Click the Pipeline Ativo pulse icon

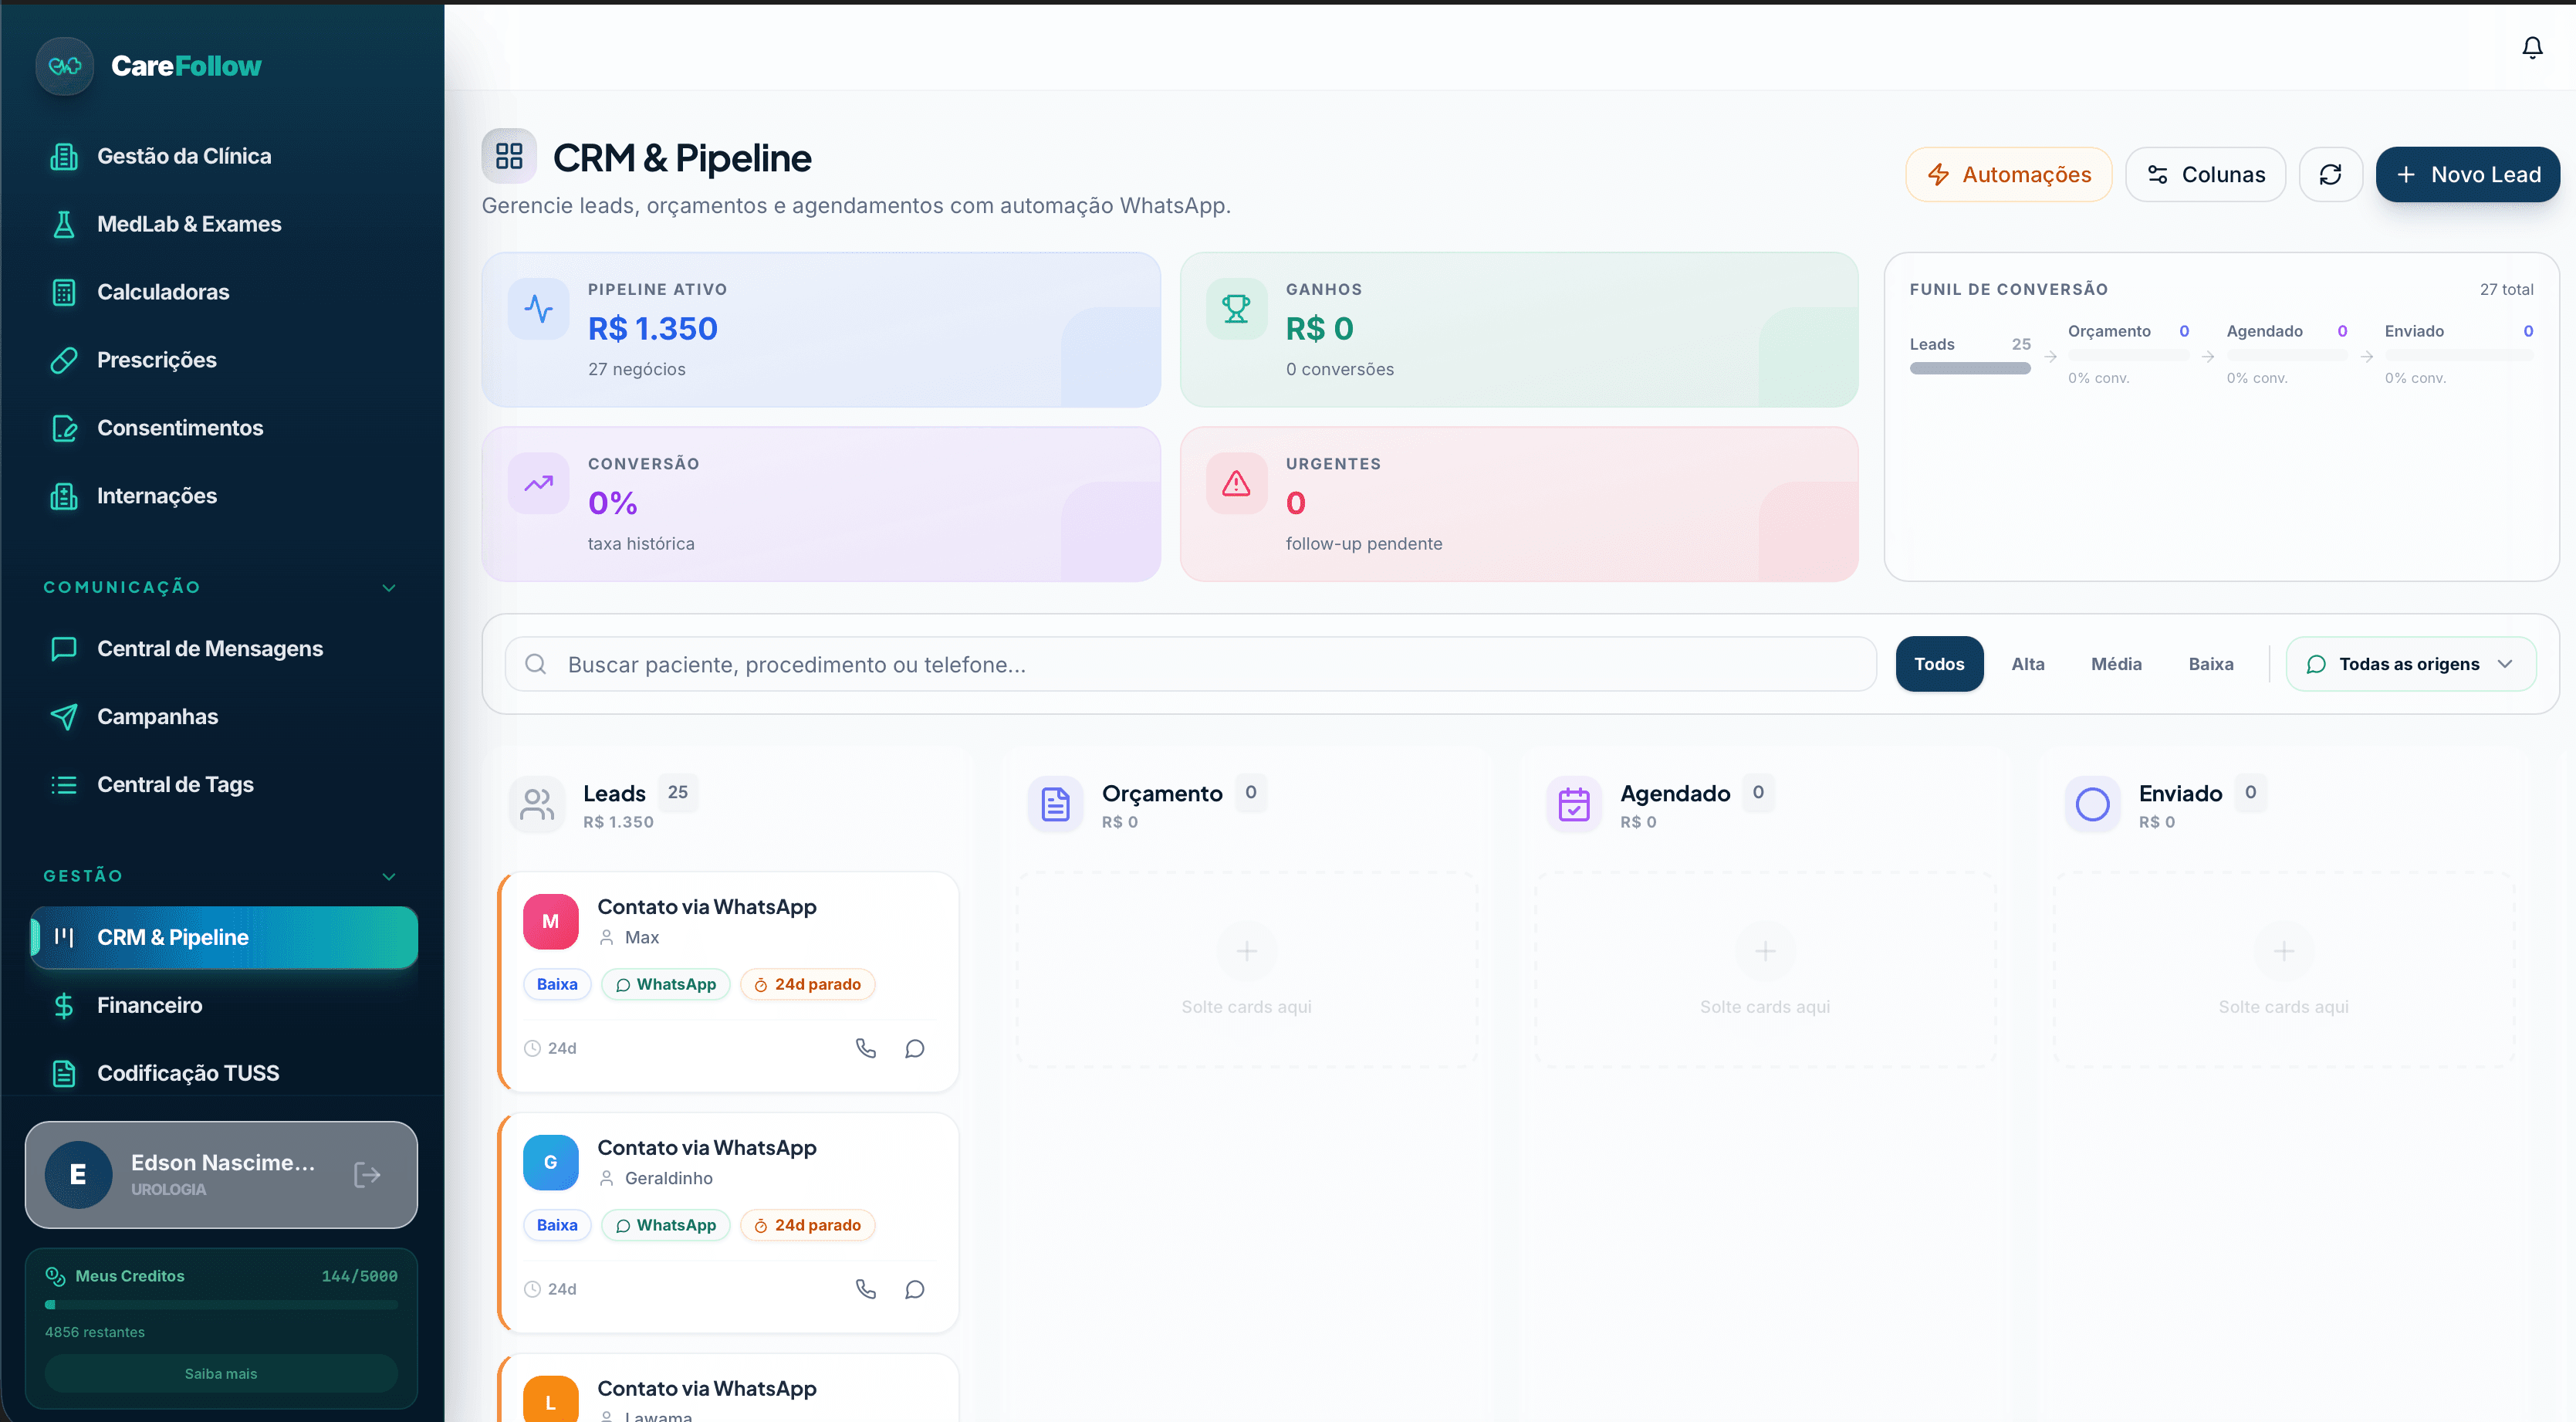pos(539,309)
